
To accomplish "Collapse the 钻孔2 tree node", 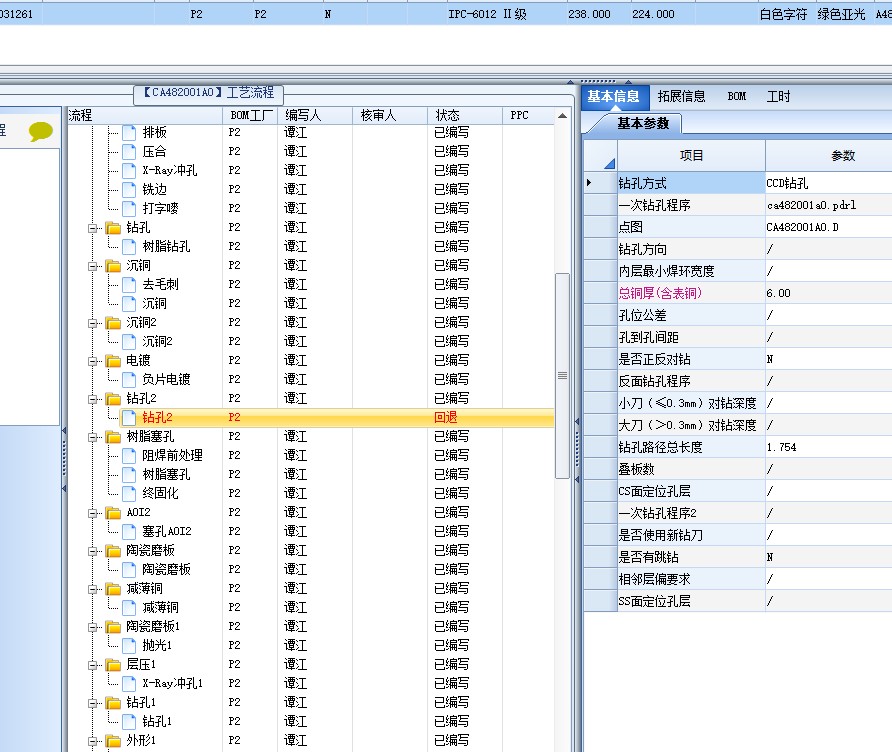I will click(92, 399).
